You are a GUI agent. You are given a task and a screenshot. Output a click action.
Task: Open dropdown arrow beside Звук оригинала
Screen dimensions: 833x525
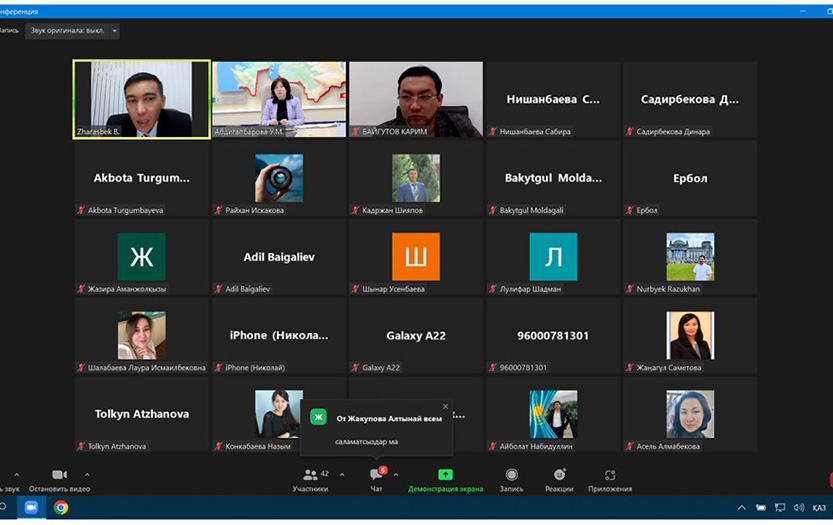[114, 31]
